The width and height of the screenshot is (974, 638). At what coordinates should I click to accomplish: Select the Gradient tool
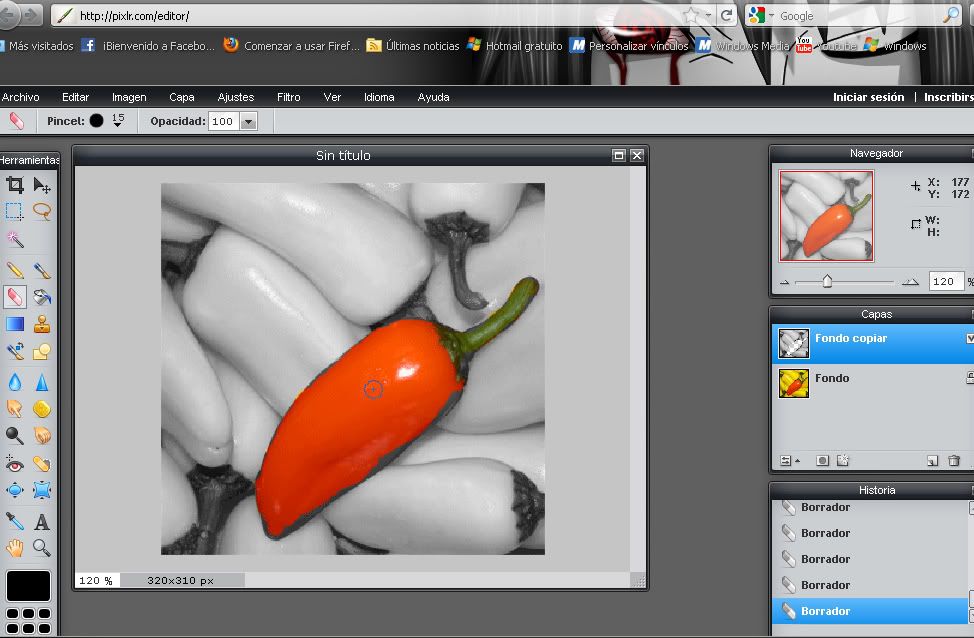(x=15, y=324)
